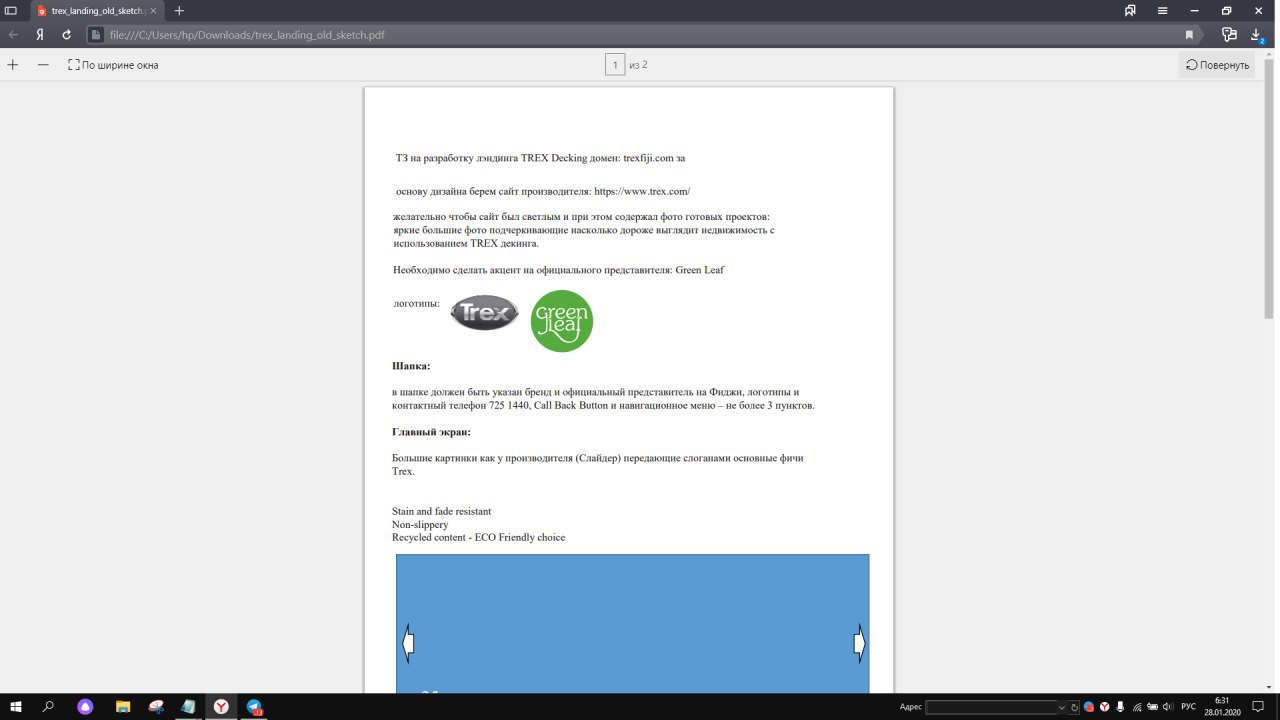
Task: Open the volume speaker tray icon
Action: pyautogui.click(x=1168, y=707)
